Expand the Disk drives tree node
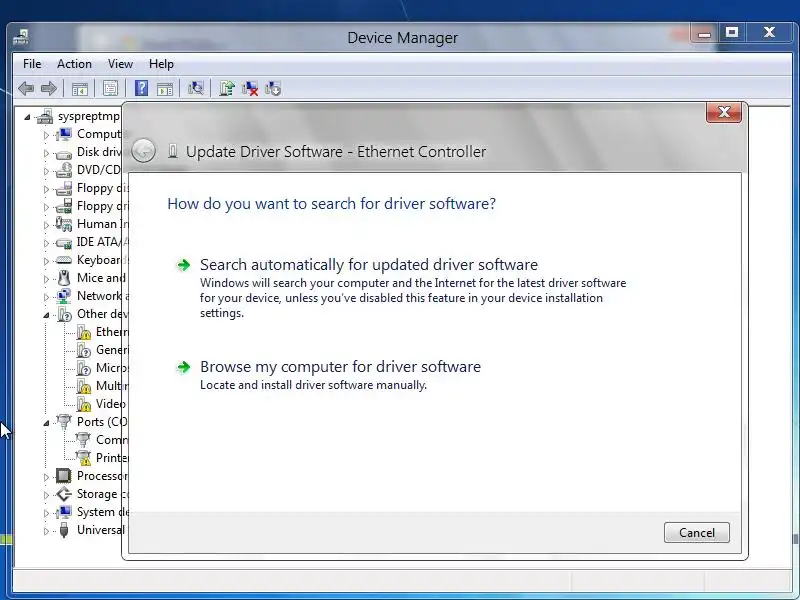800x600 pixels. point(46,153)
